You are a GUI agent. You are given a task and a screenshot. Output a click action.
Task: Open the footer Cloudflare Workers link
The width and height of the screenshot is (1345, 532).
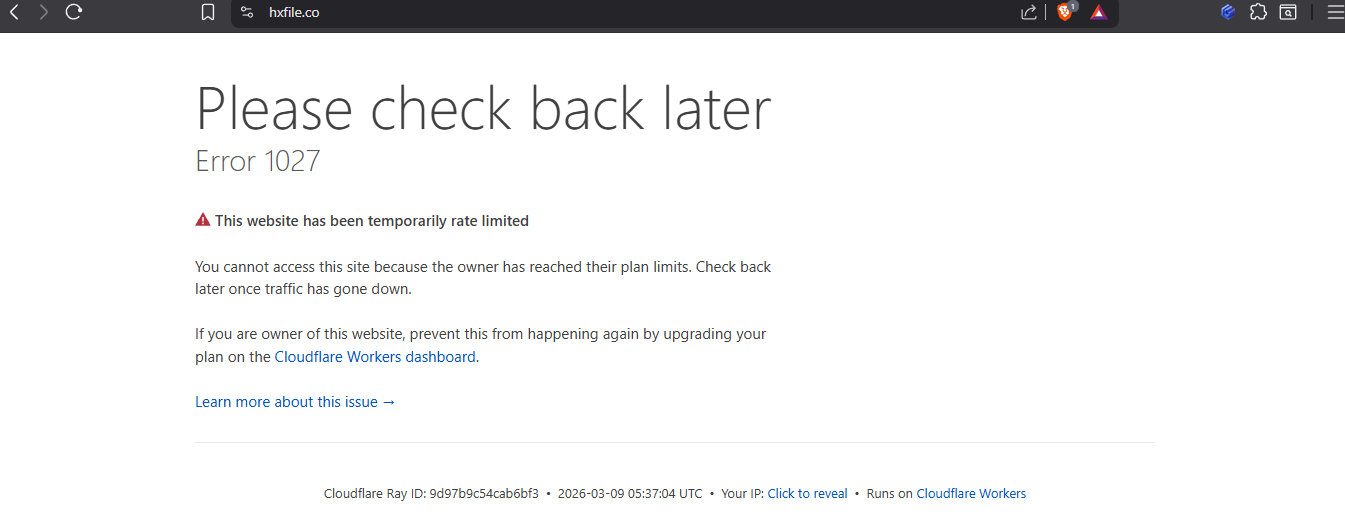pyautogui.click(x=971, y=494)
